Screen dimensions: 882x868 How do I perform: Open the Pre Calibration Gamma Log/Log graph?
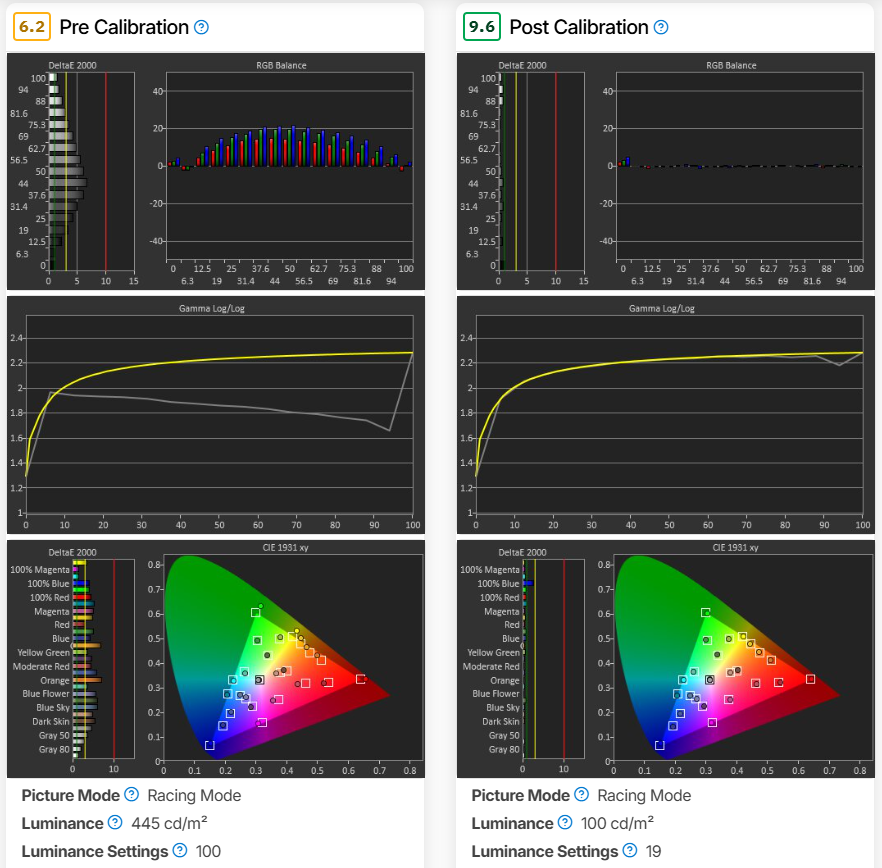(x=215, y=415)
